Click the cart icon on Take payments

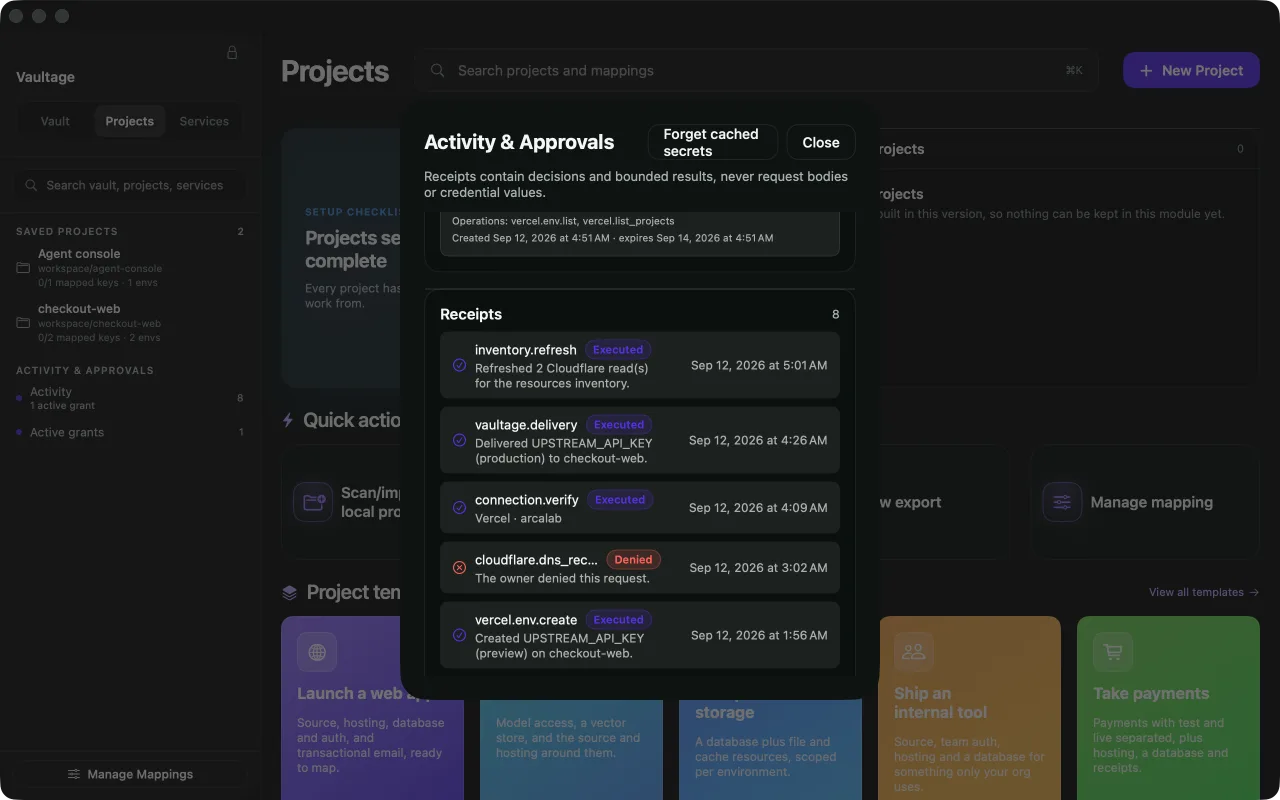pos(1113,652)
